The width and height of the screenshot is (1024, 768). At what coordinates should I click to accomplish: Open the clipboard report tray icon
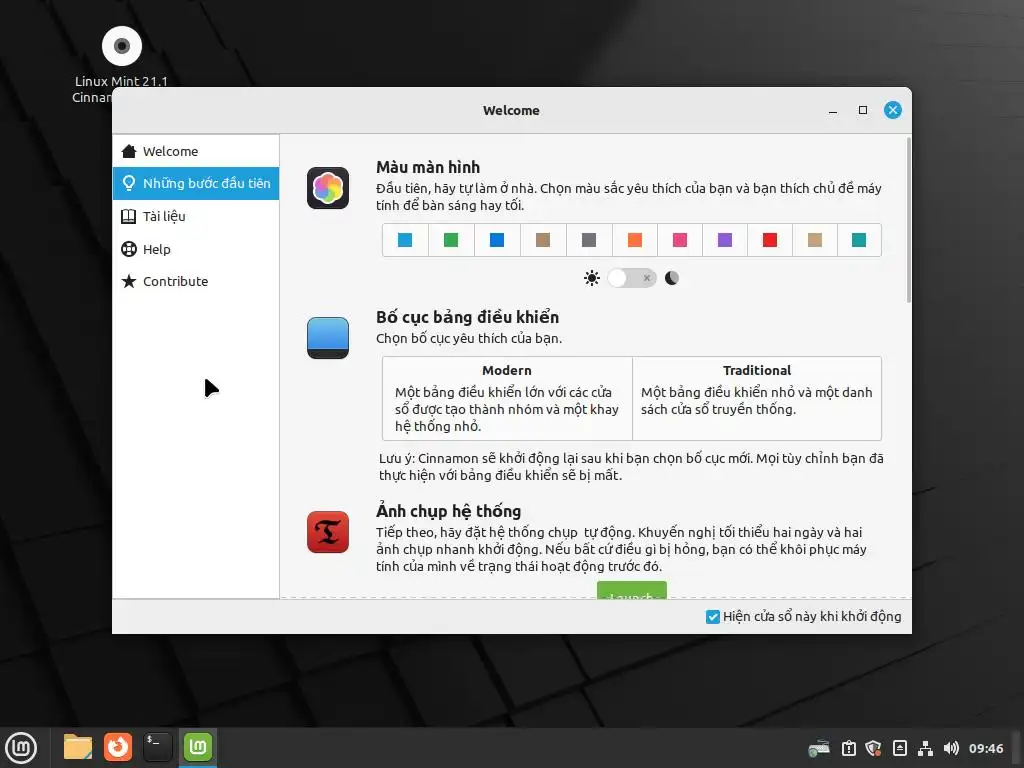pos(848,748)
